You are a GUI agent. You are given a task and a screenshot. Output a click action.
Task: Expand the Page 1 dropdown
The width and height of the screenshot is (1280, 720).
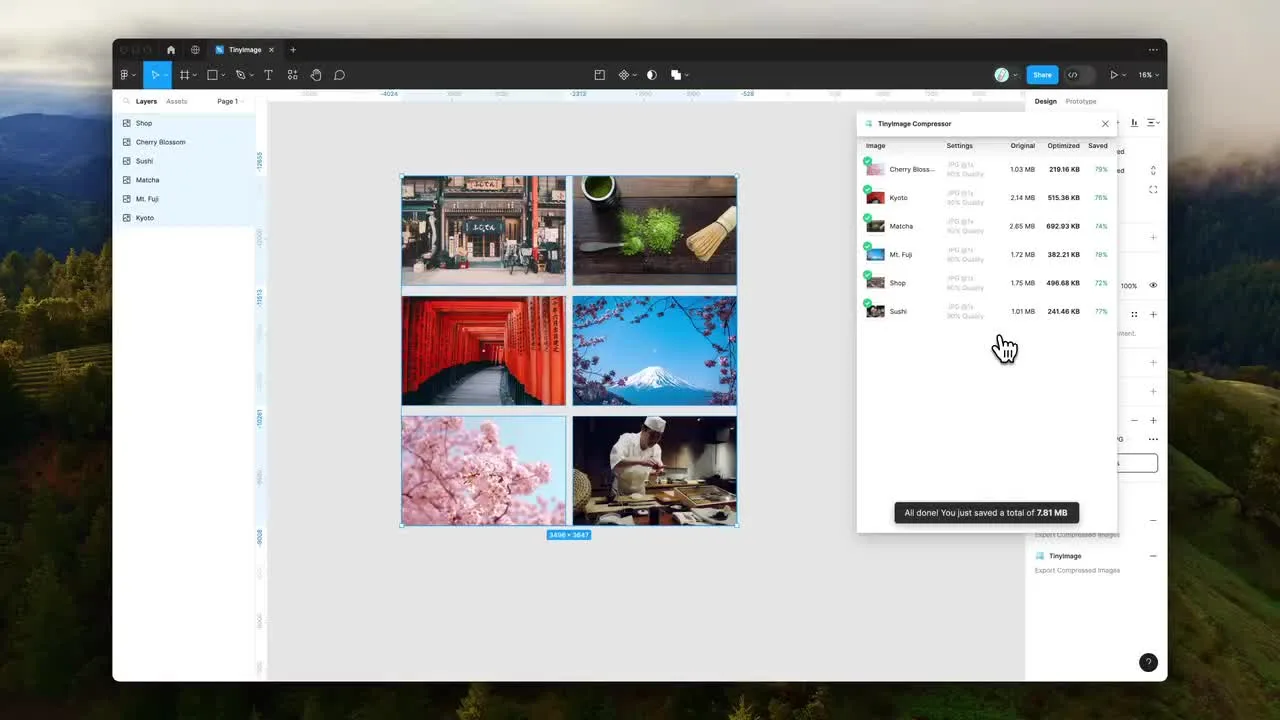click(230, 101)
